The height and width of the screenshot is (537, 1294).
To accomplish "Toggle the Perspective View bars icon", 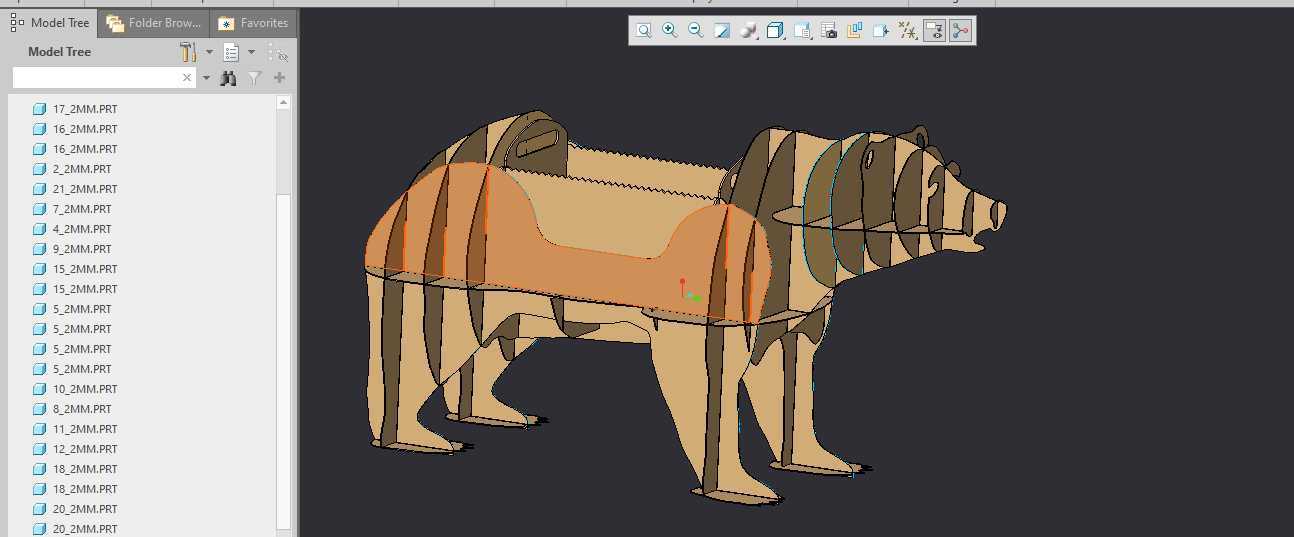I will click(x=855, y=31).
